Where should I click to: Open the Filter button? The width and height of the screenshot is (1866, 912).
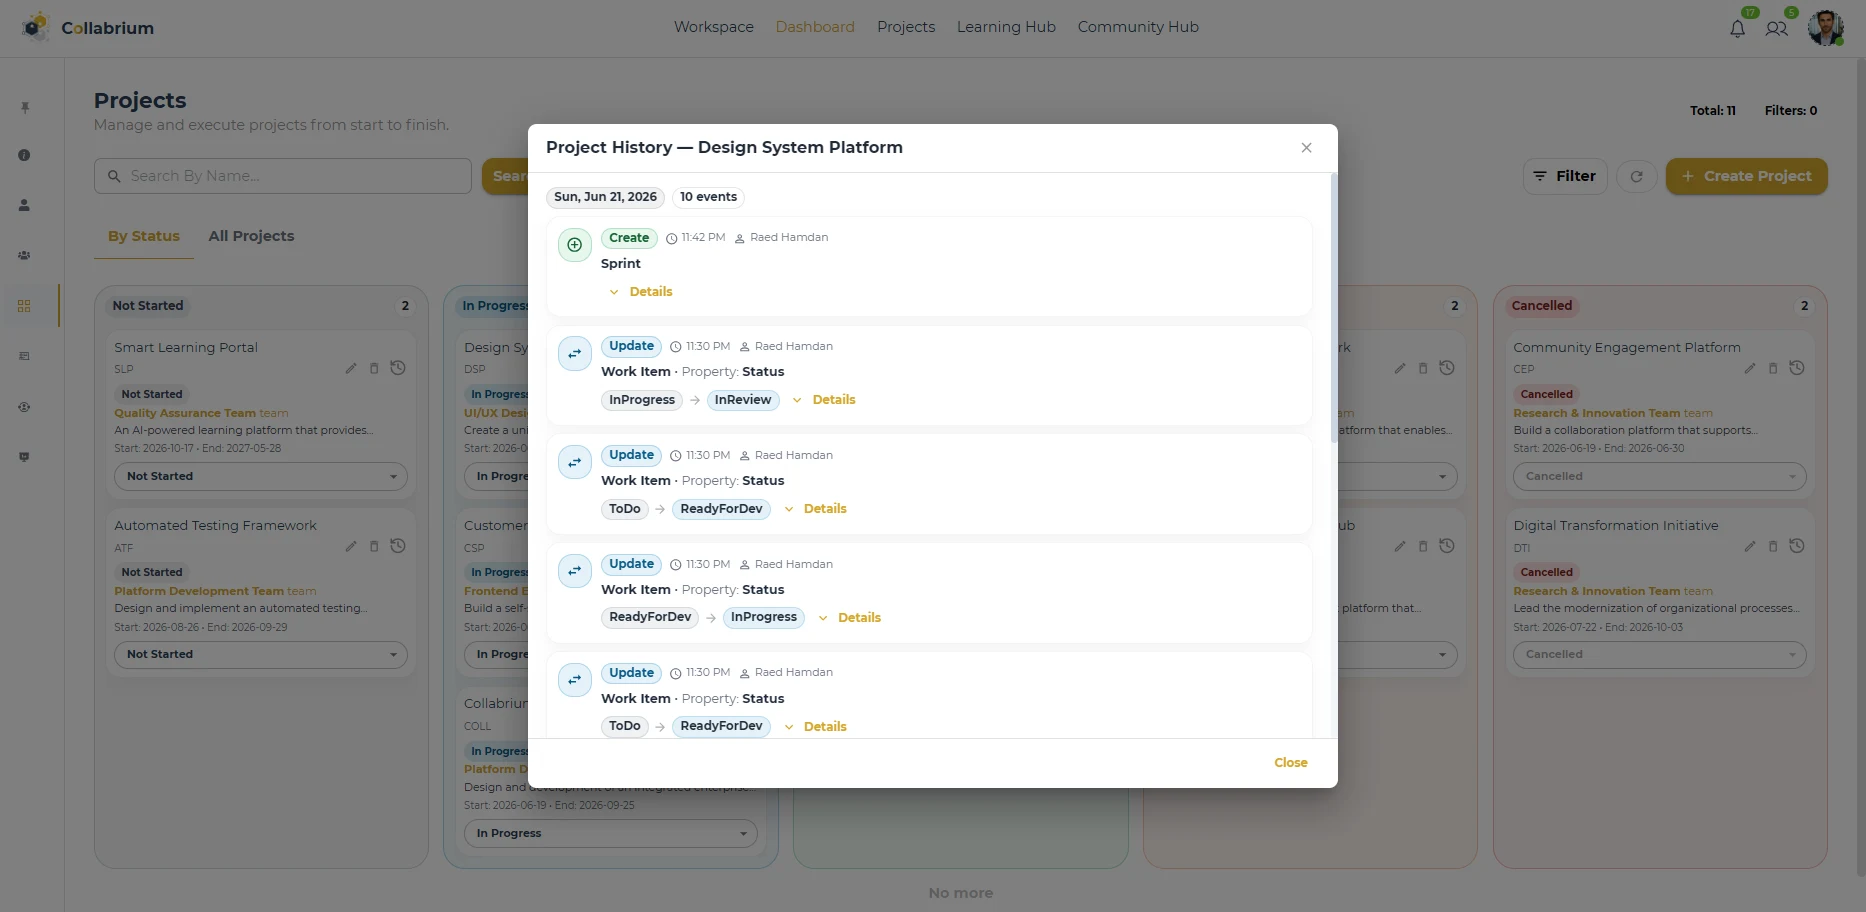pyautogui.click(x=1565, y=176)
